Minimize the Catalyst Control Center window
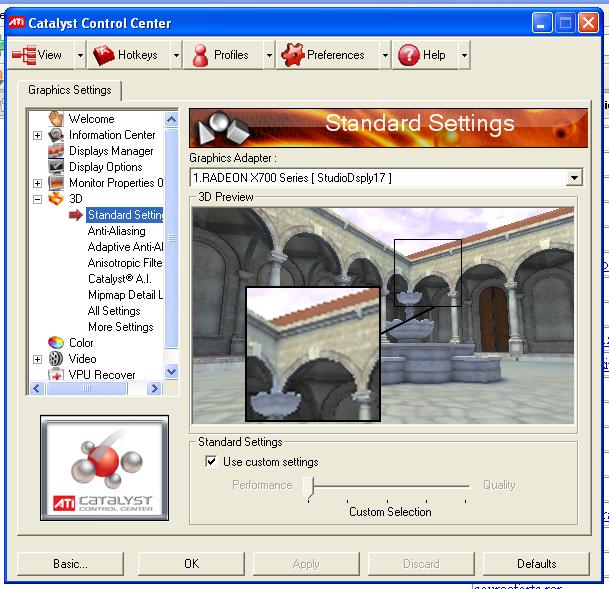The width and height of the screenshot is (609, 589). [x=542, y=23]
